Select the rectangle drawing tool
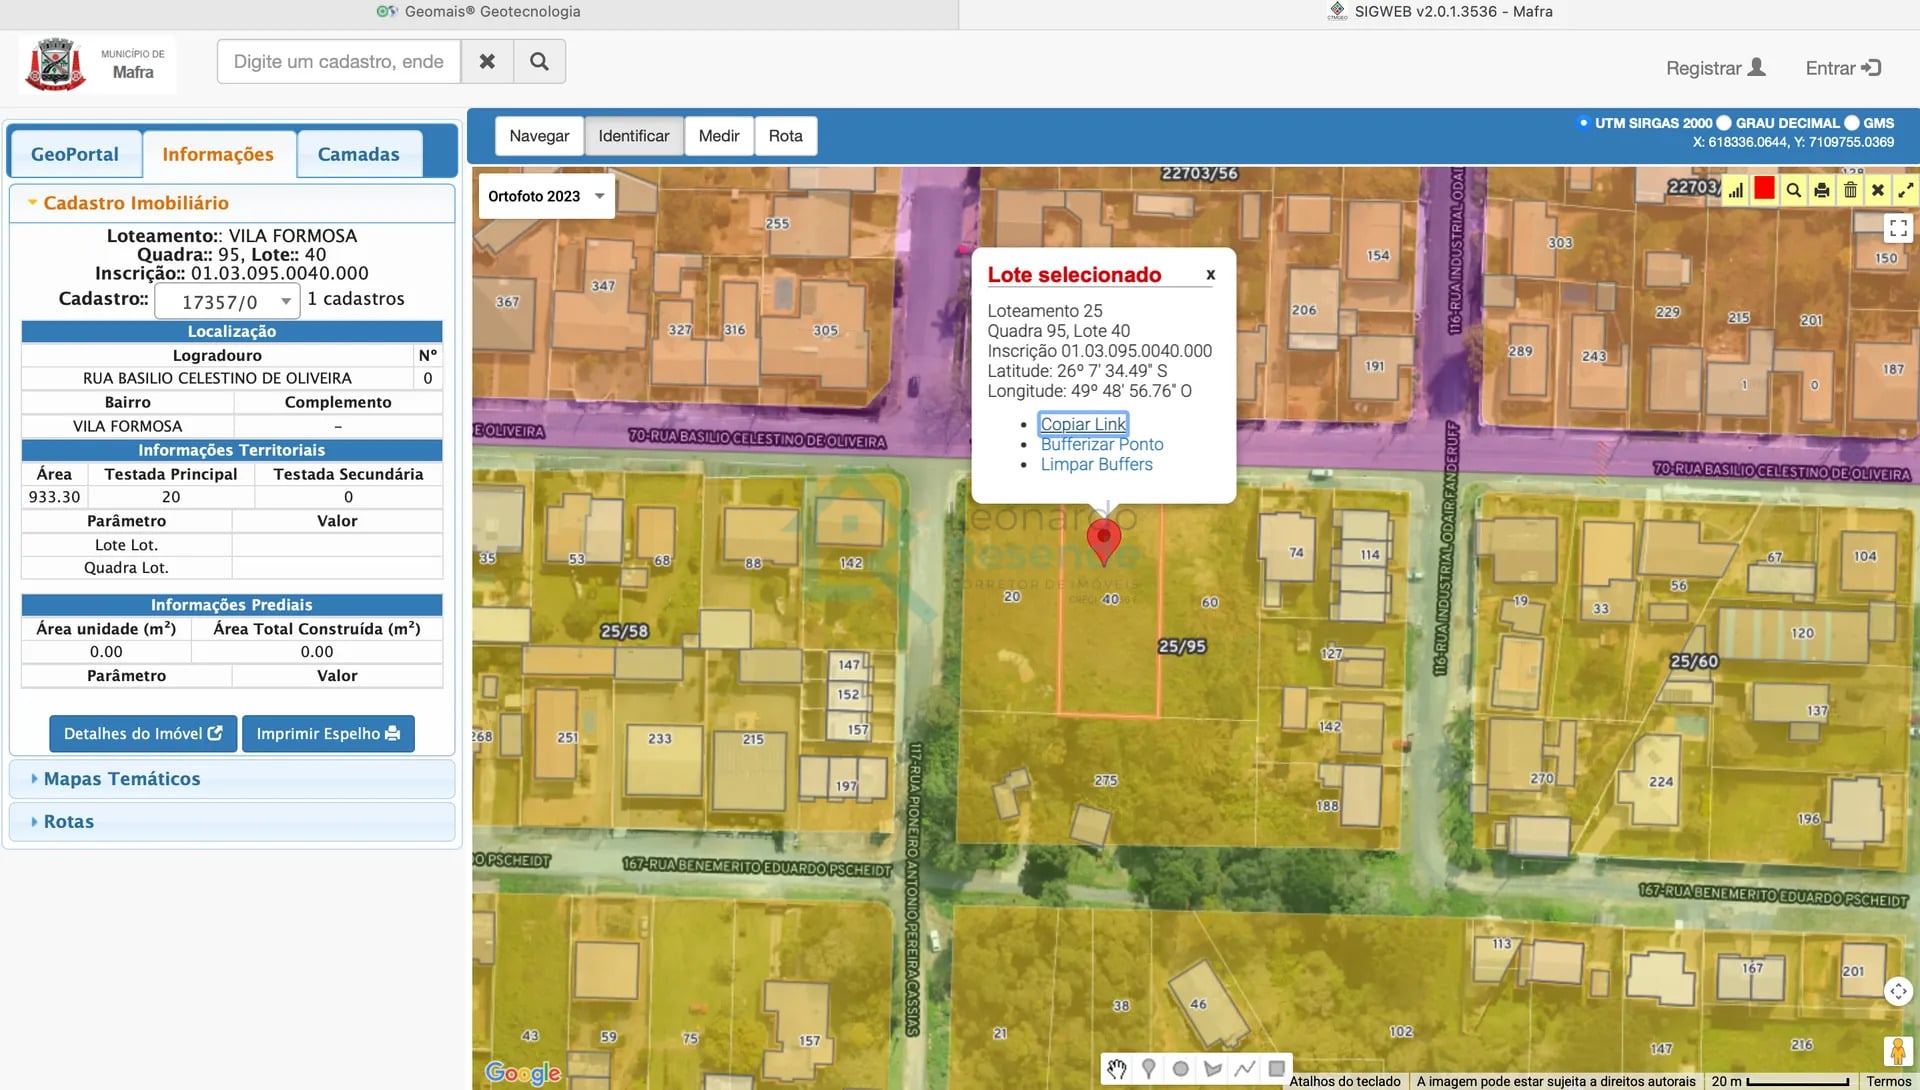This screenshot has height=1090, width=1920. (1276, 1069)
